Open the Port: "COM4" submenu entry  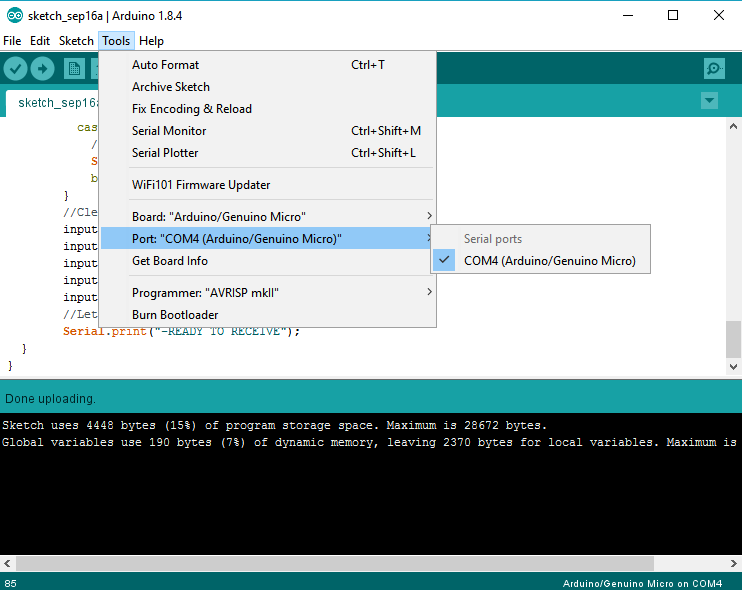(x=267, y=238)
